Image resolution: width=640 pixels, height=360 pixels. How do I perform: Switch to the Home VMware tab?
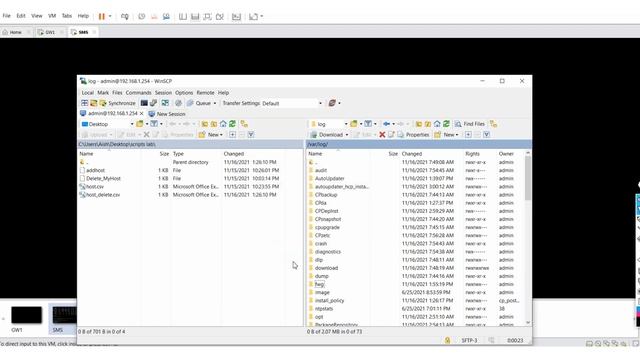pyautogui.click(x=16, y=32)
